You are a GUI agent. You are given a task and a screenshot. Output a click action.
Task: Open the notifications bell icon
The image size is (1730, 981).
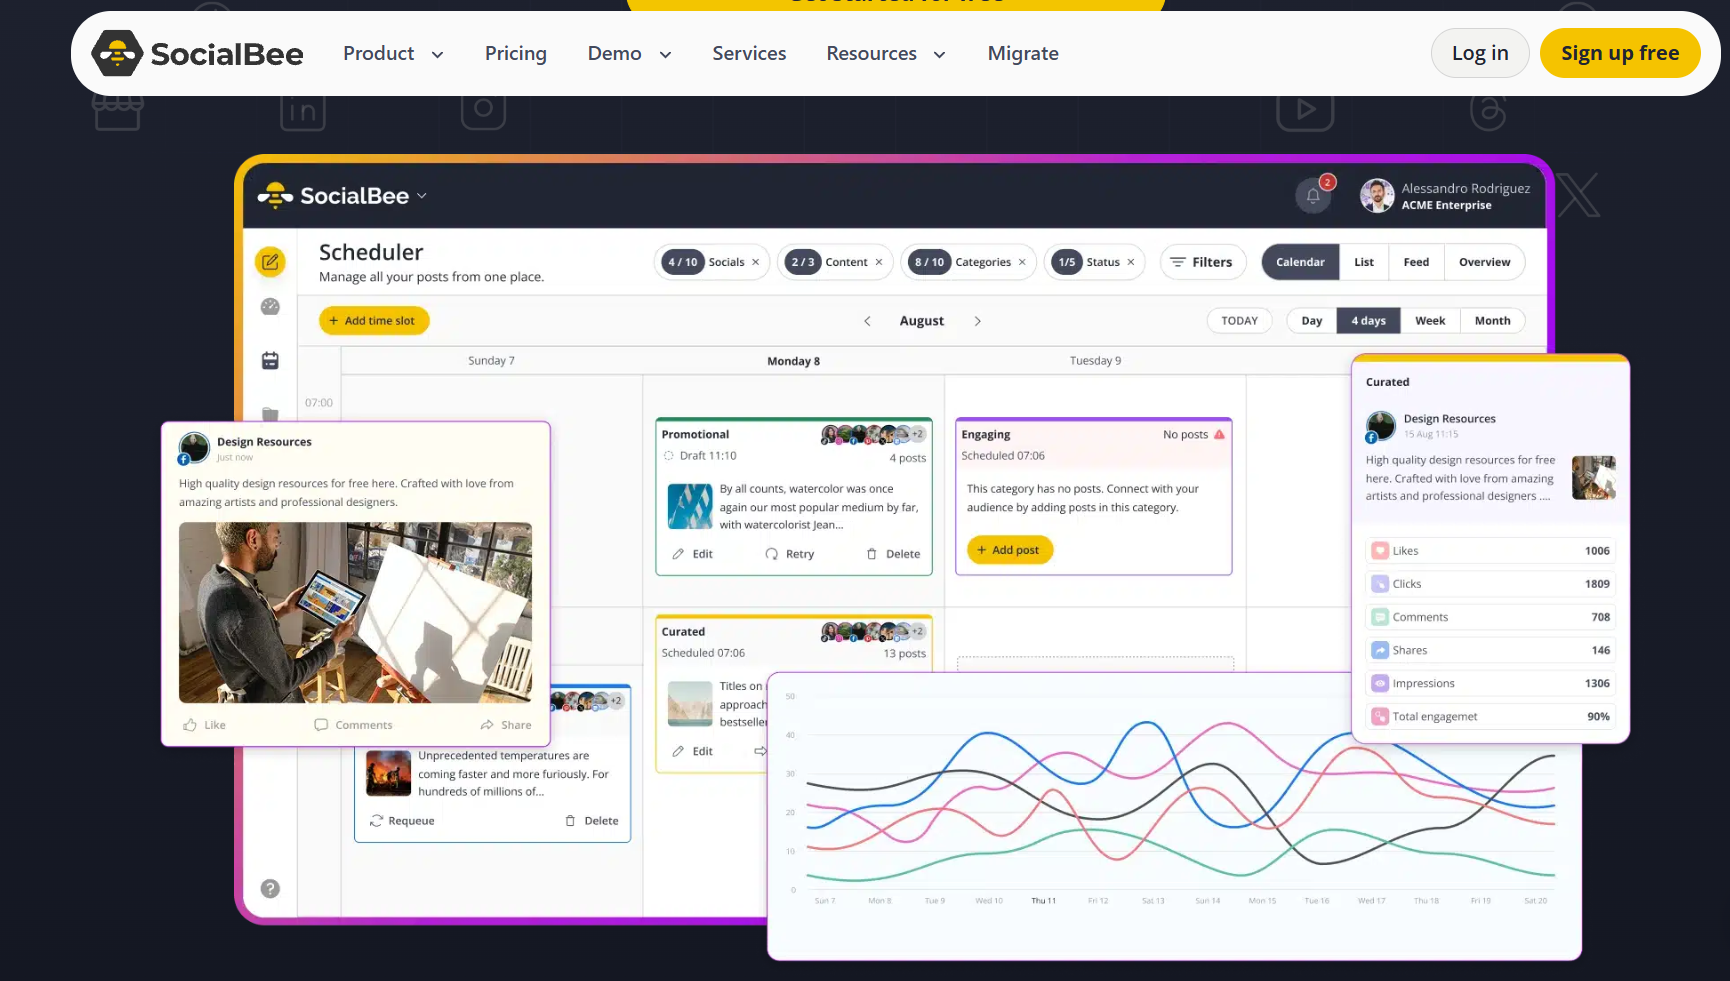[1313, 196]
